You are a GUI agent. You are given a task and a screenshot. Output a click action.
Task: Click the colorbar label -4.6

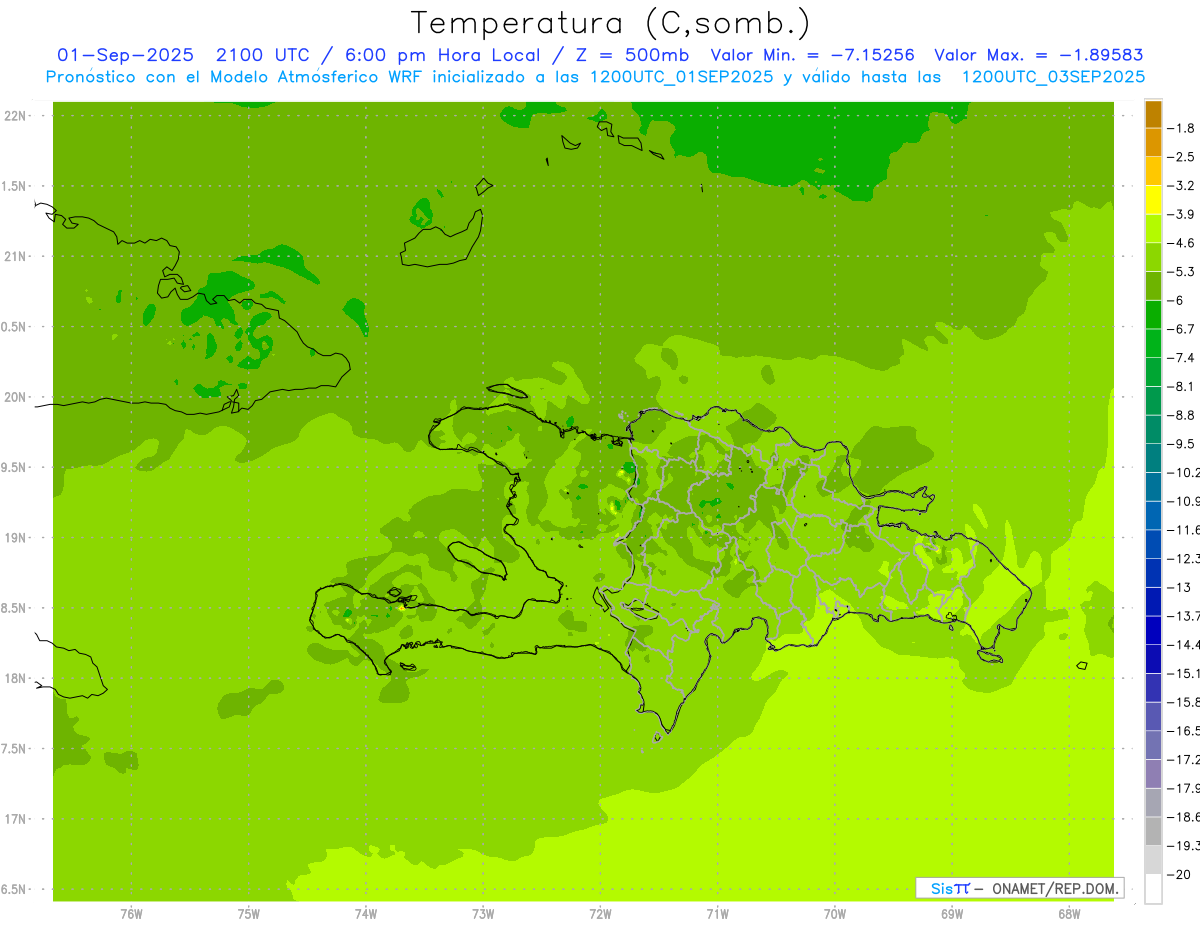[1183, 243]
